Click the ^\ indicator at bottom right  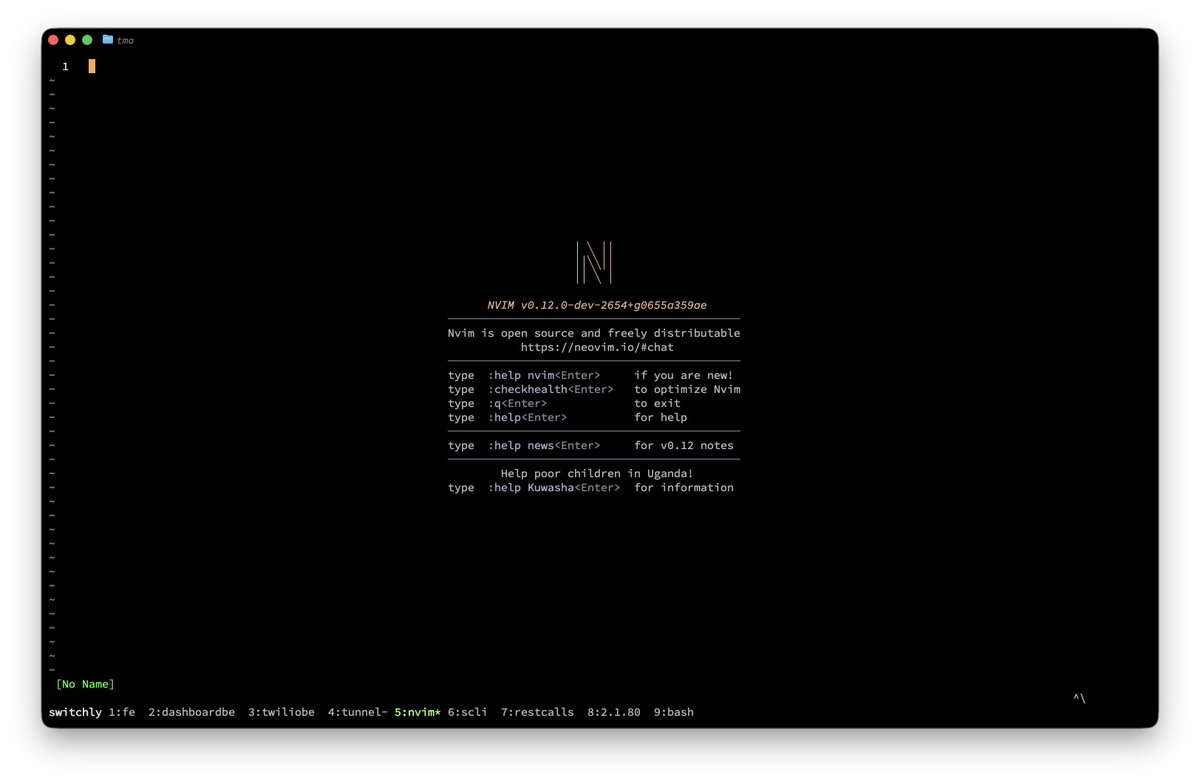pyautogui.click(x=1079, y=698)
